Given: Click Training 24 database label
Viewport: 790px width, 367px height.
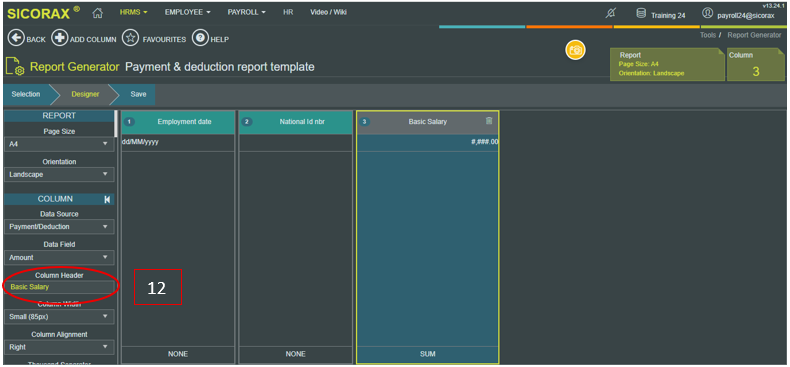Looking at the screenshot, I should coord(668,15).
